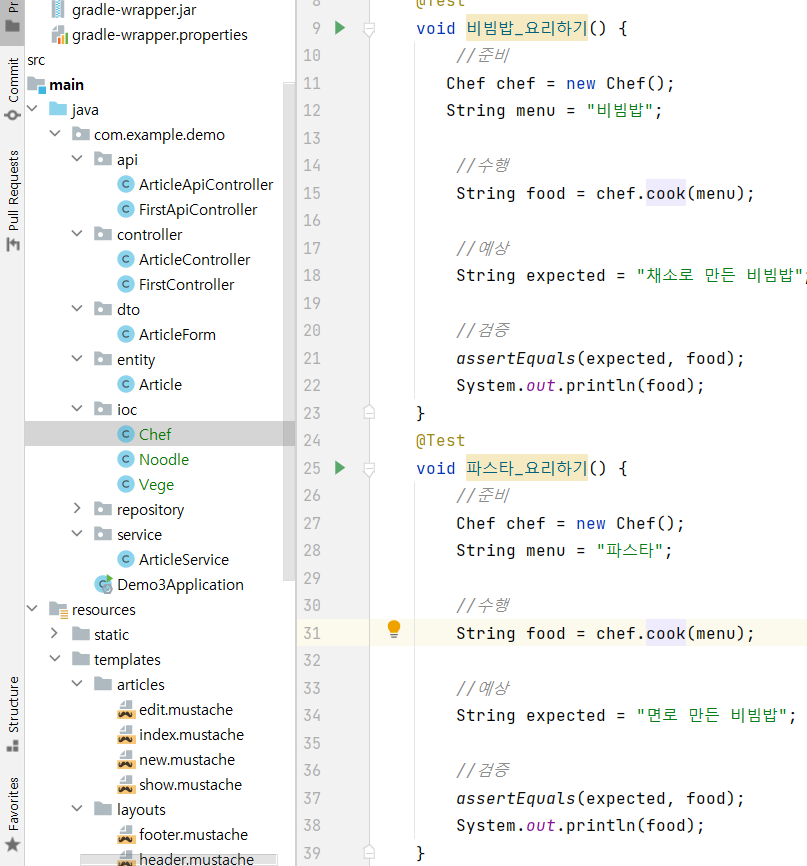Collapse the service package chevron
Viewport: 807px width, 866px height.
pos(77,534)
